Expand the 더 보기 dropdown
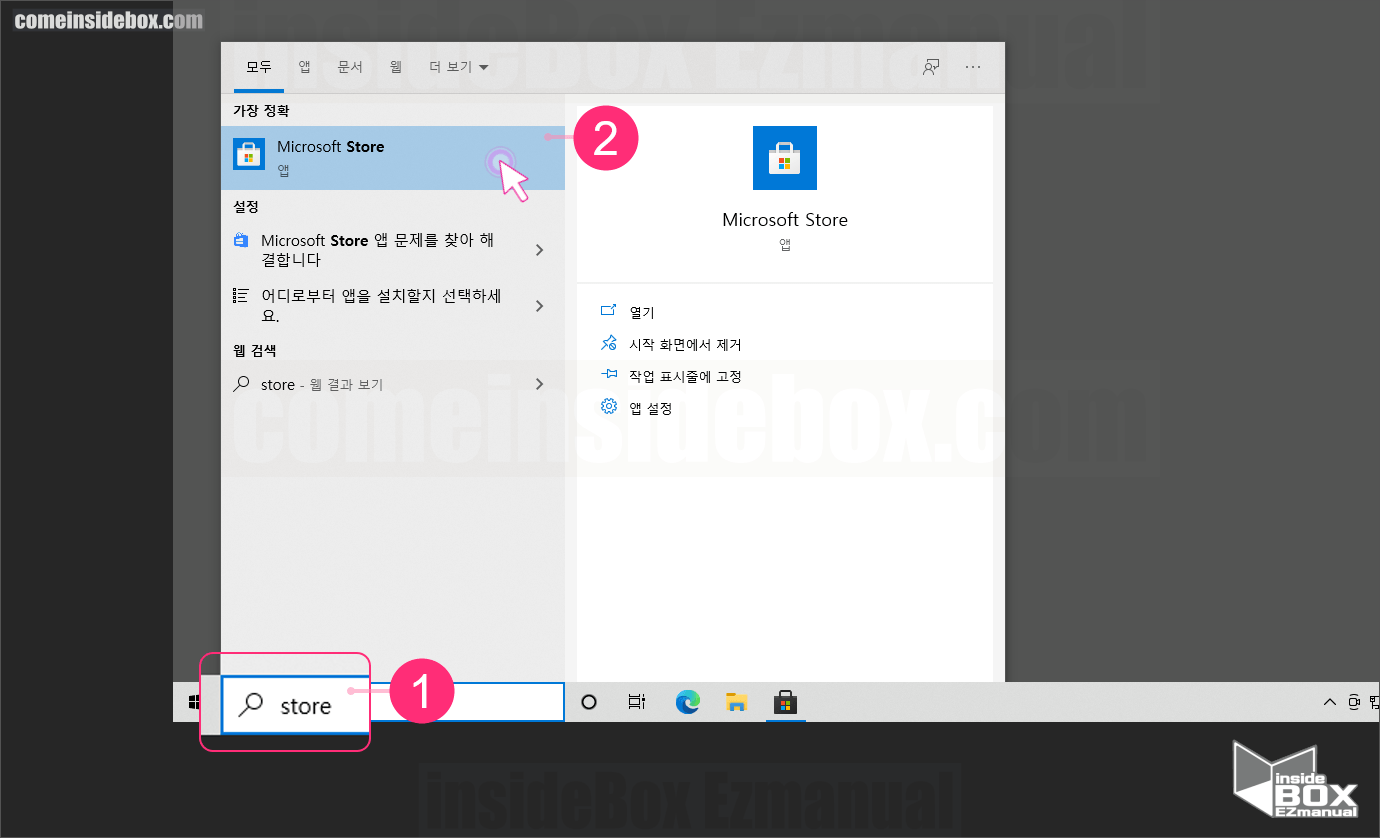The height and width of the screenshot is (838, 1380). coord(459,67)
